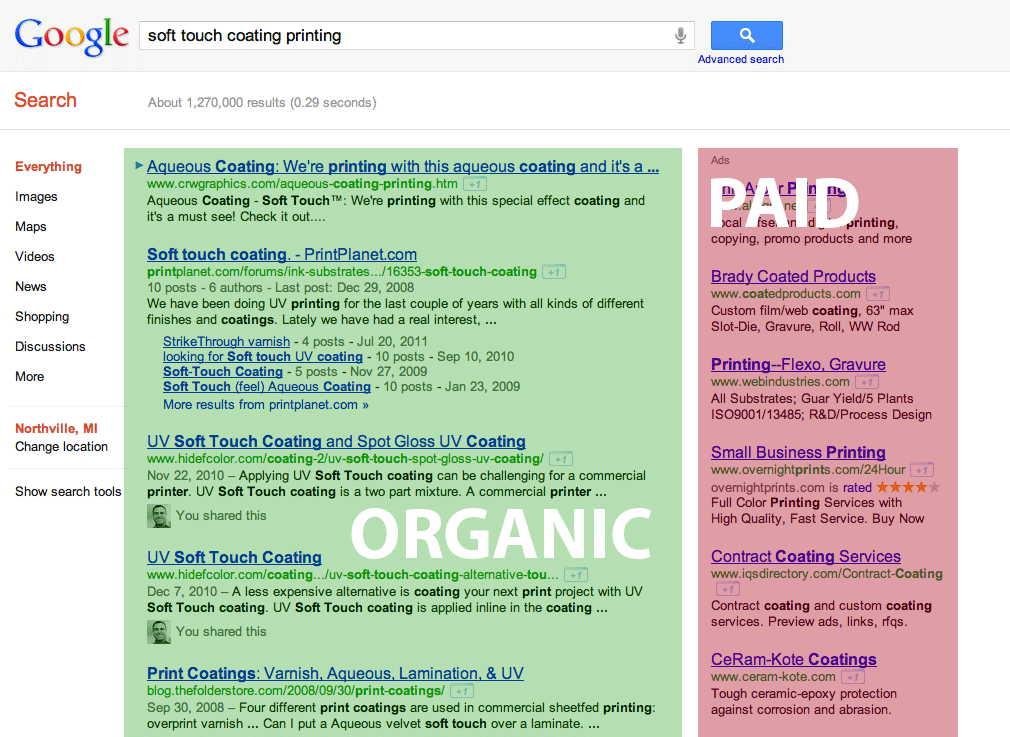Viewport: 1010px width, 737px height.
Task: Click Change location link
Action: tap(61, 446)
